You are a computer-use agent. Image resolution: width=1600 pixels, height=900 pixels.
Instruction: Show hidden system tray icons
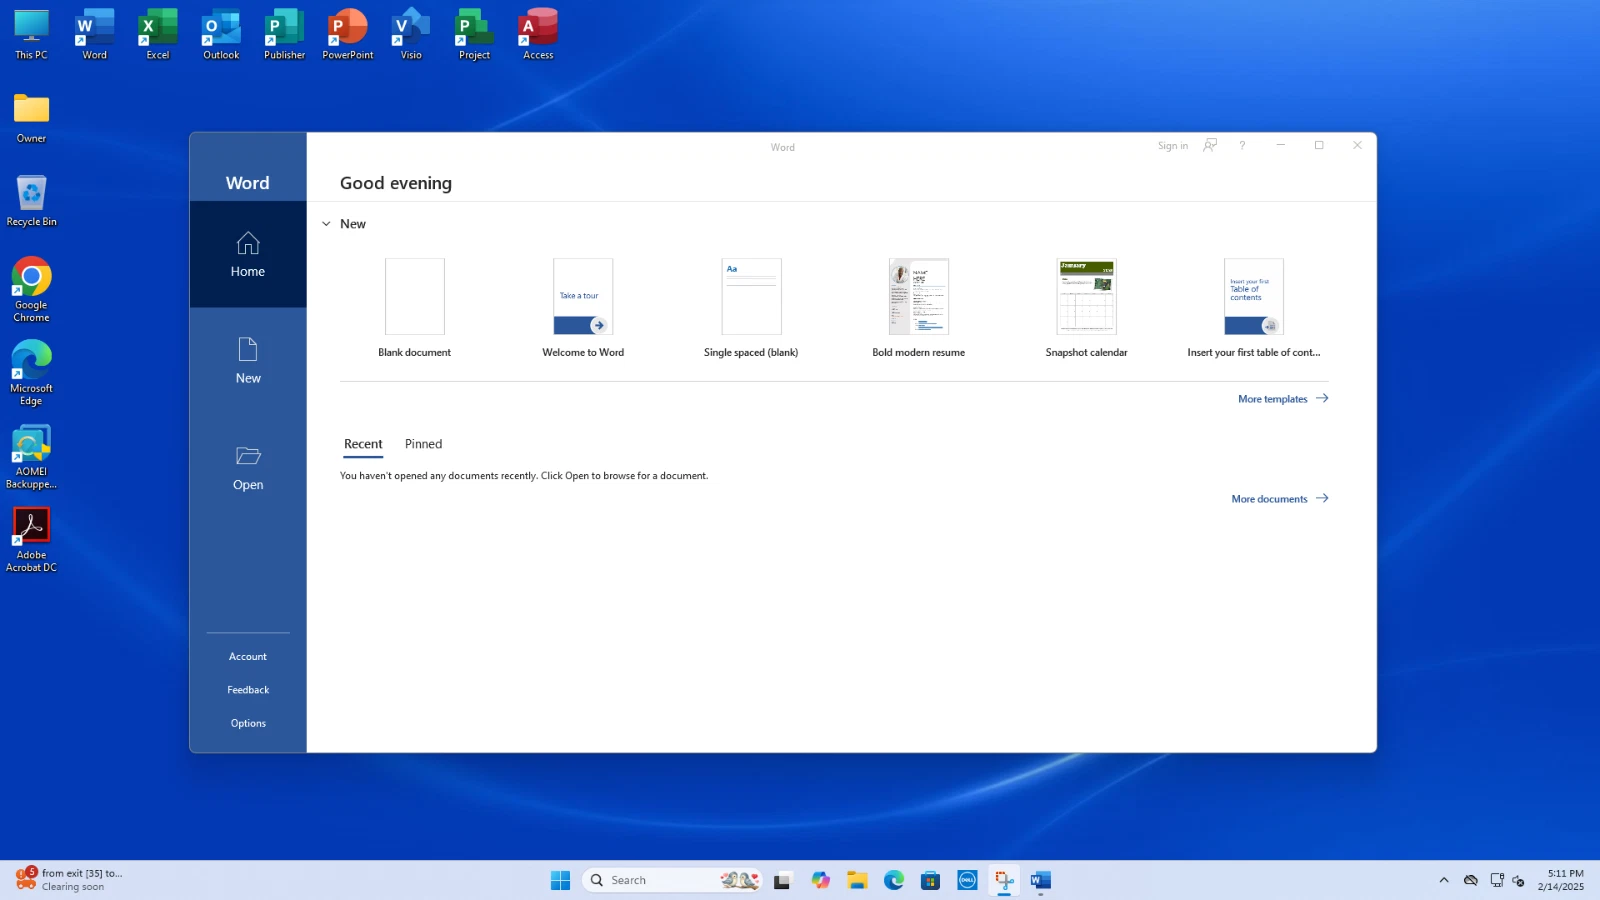point(1444,880)
